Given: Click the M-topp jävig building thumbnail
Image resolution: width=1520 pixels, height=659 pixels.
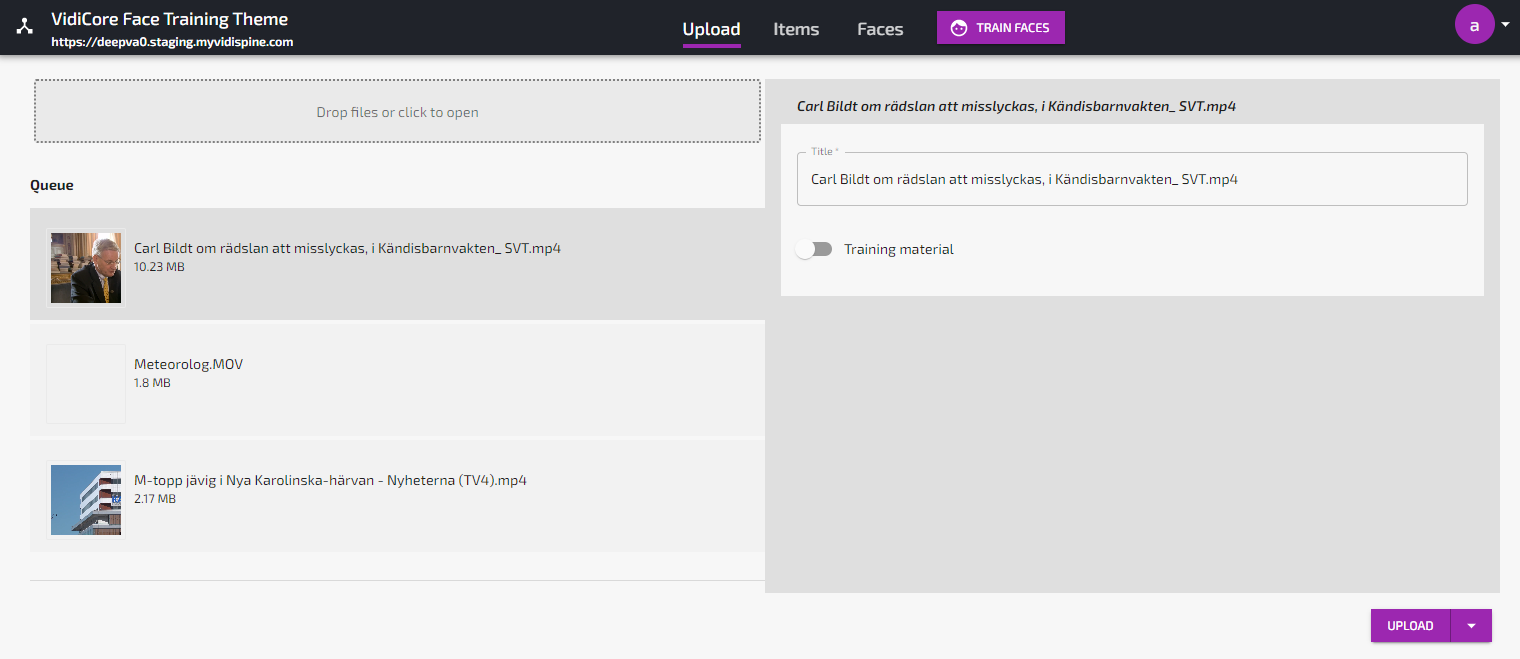Looking at the screenshot, I should (86, 499).
